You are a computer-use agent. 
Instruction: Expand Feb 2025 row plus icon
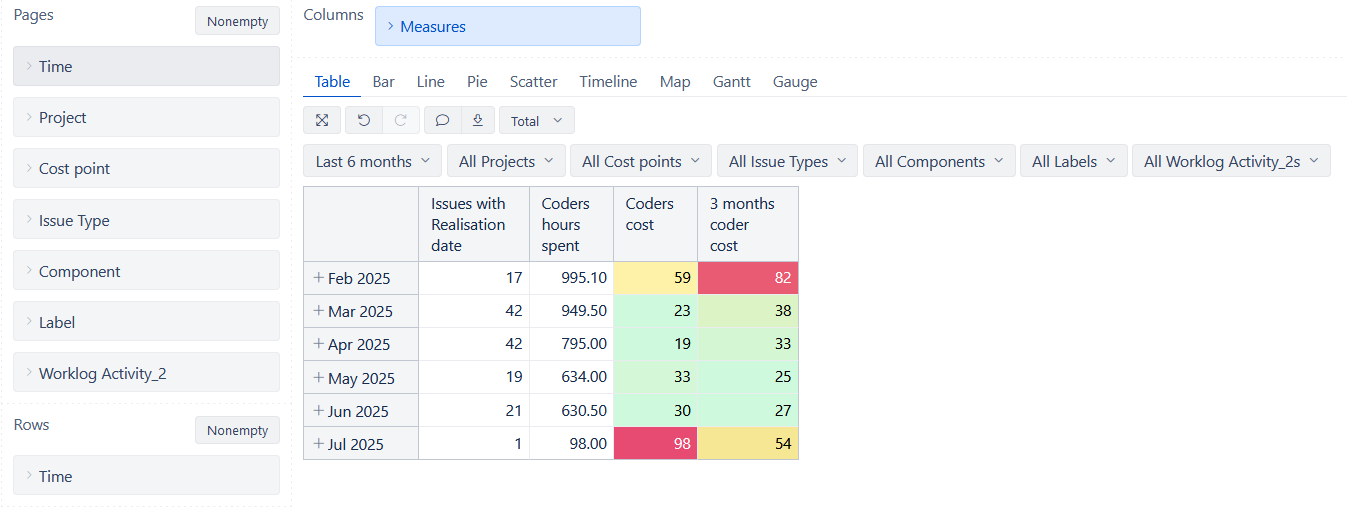pos(319,277)
